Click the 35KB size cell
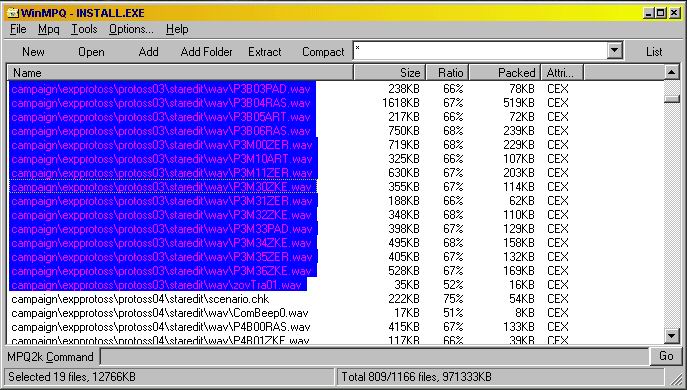687x390 pixels. click(407, 285)
